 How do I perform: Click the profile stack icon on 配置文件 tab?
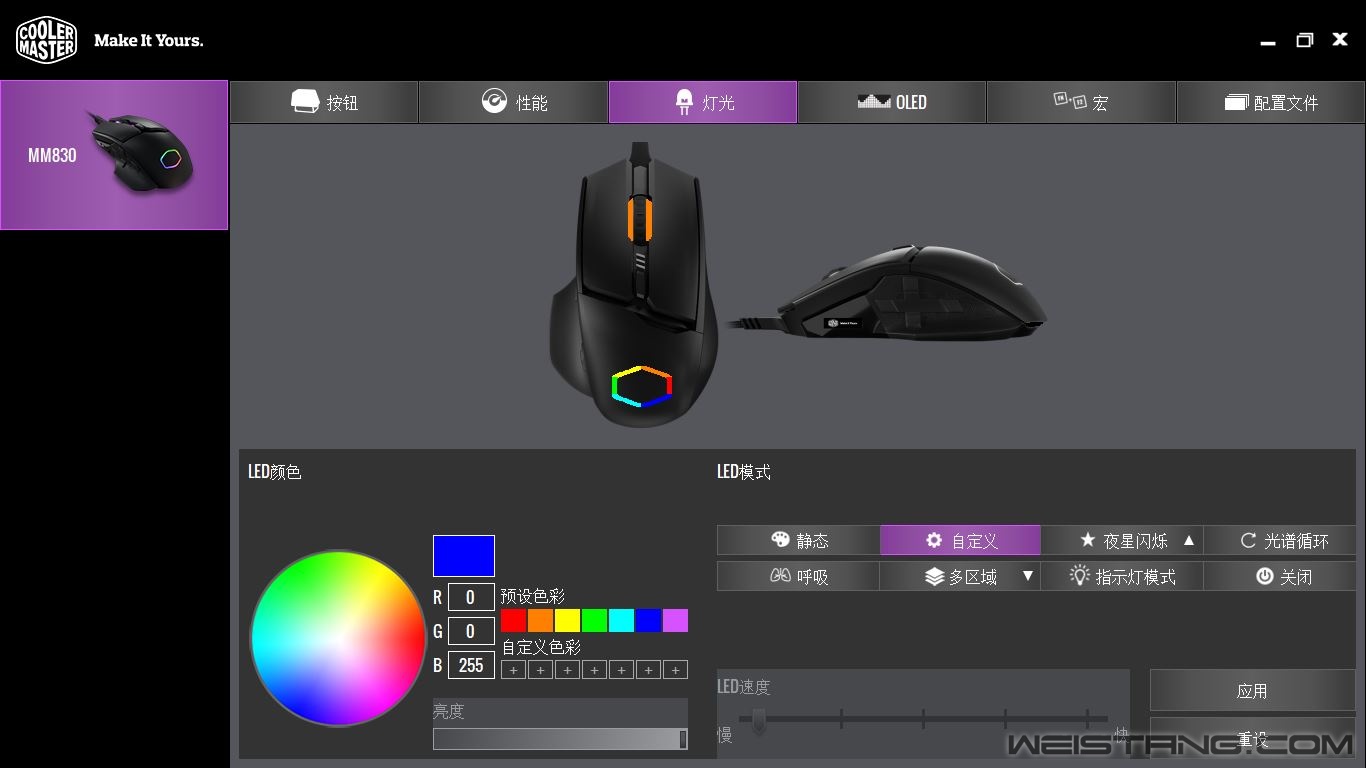(1237, 102)
